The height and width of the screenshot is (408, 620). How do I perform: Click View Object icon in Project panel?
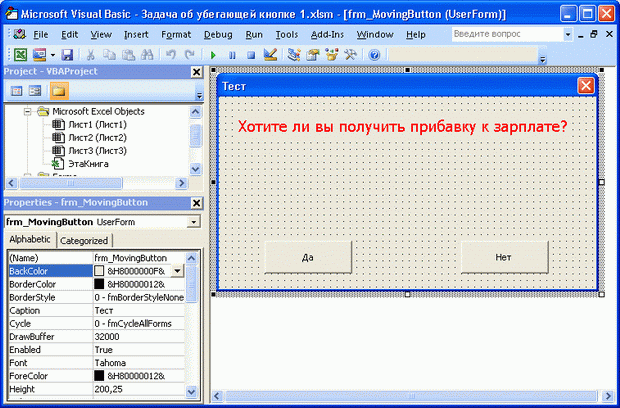pos(34,91)
